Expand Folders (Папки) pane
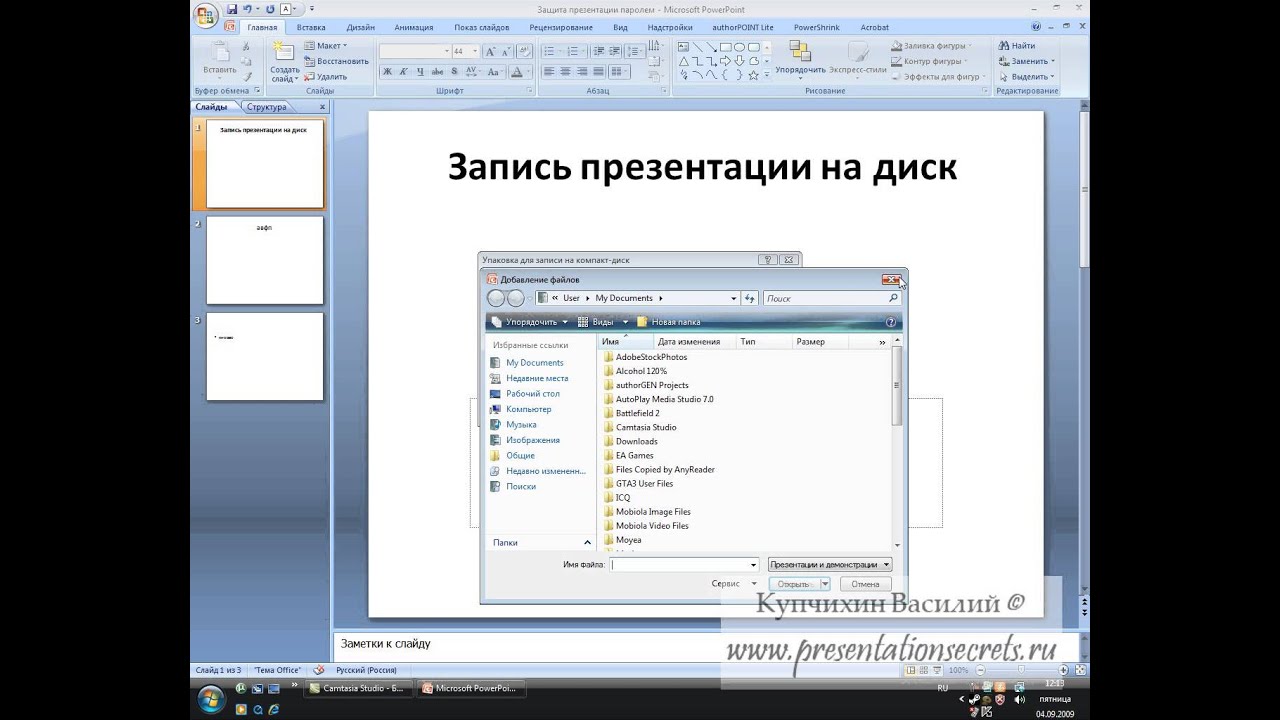This screenshot has height=720, width=1280. click(539, 542)
